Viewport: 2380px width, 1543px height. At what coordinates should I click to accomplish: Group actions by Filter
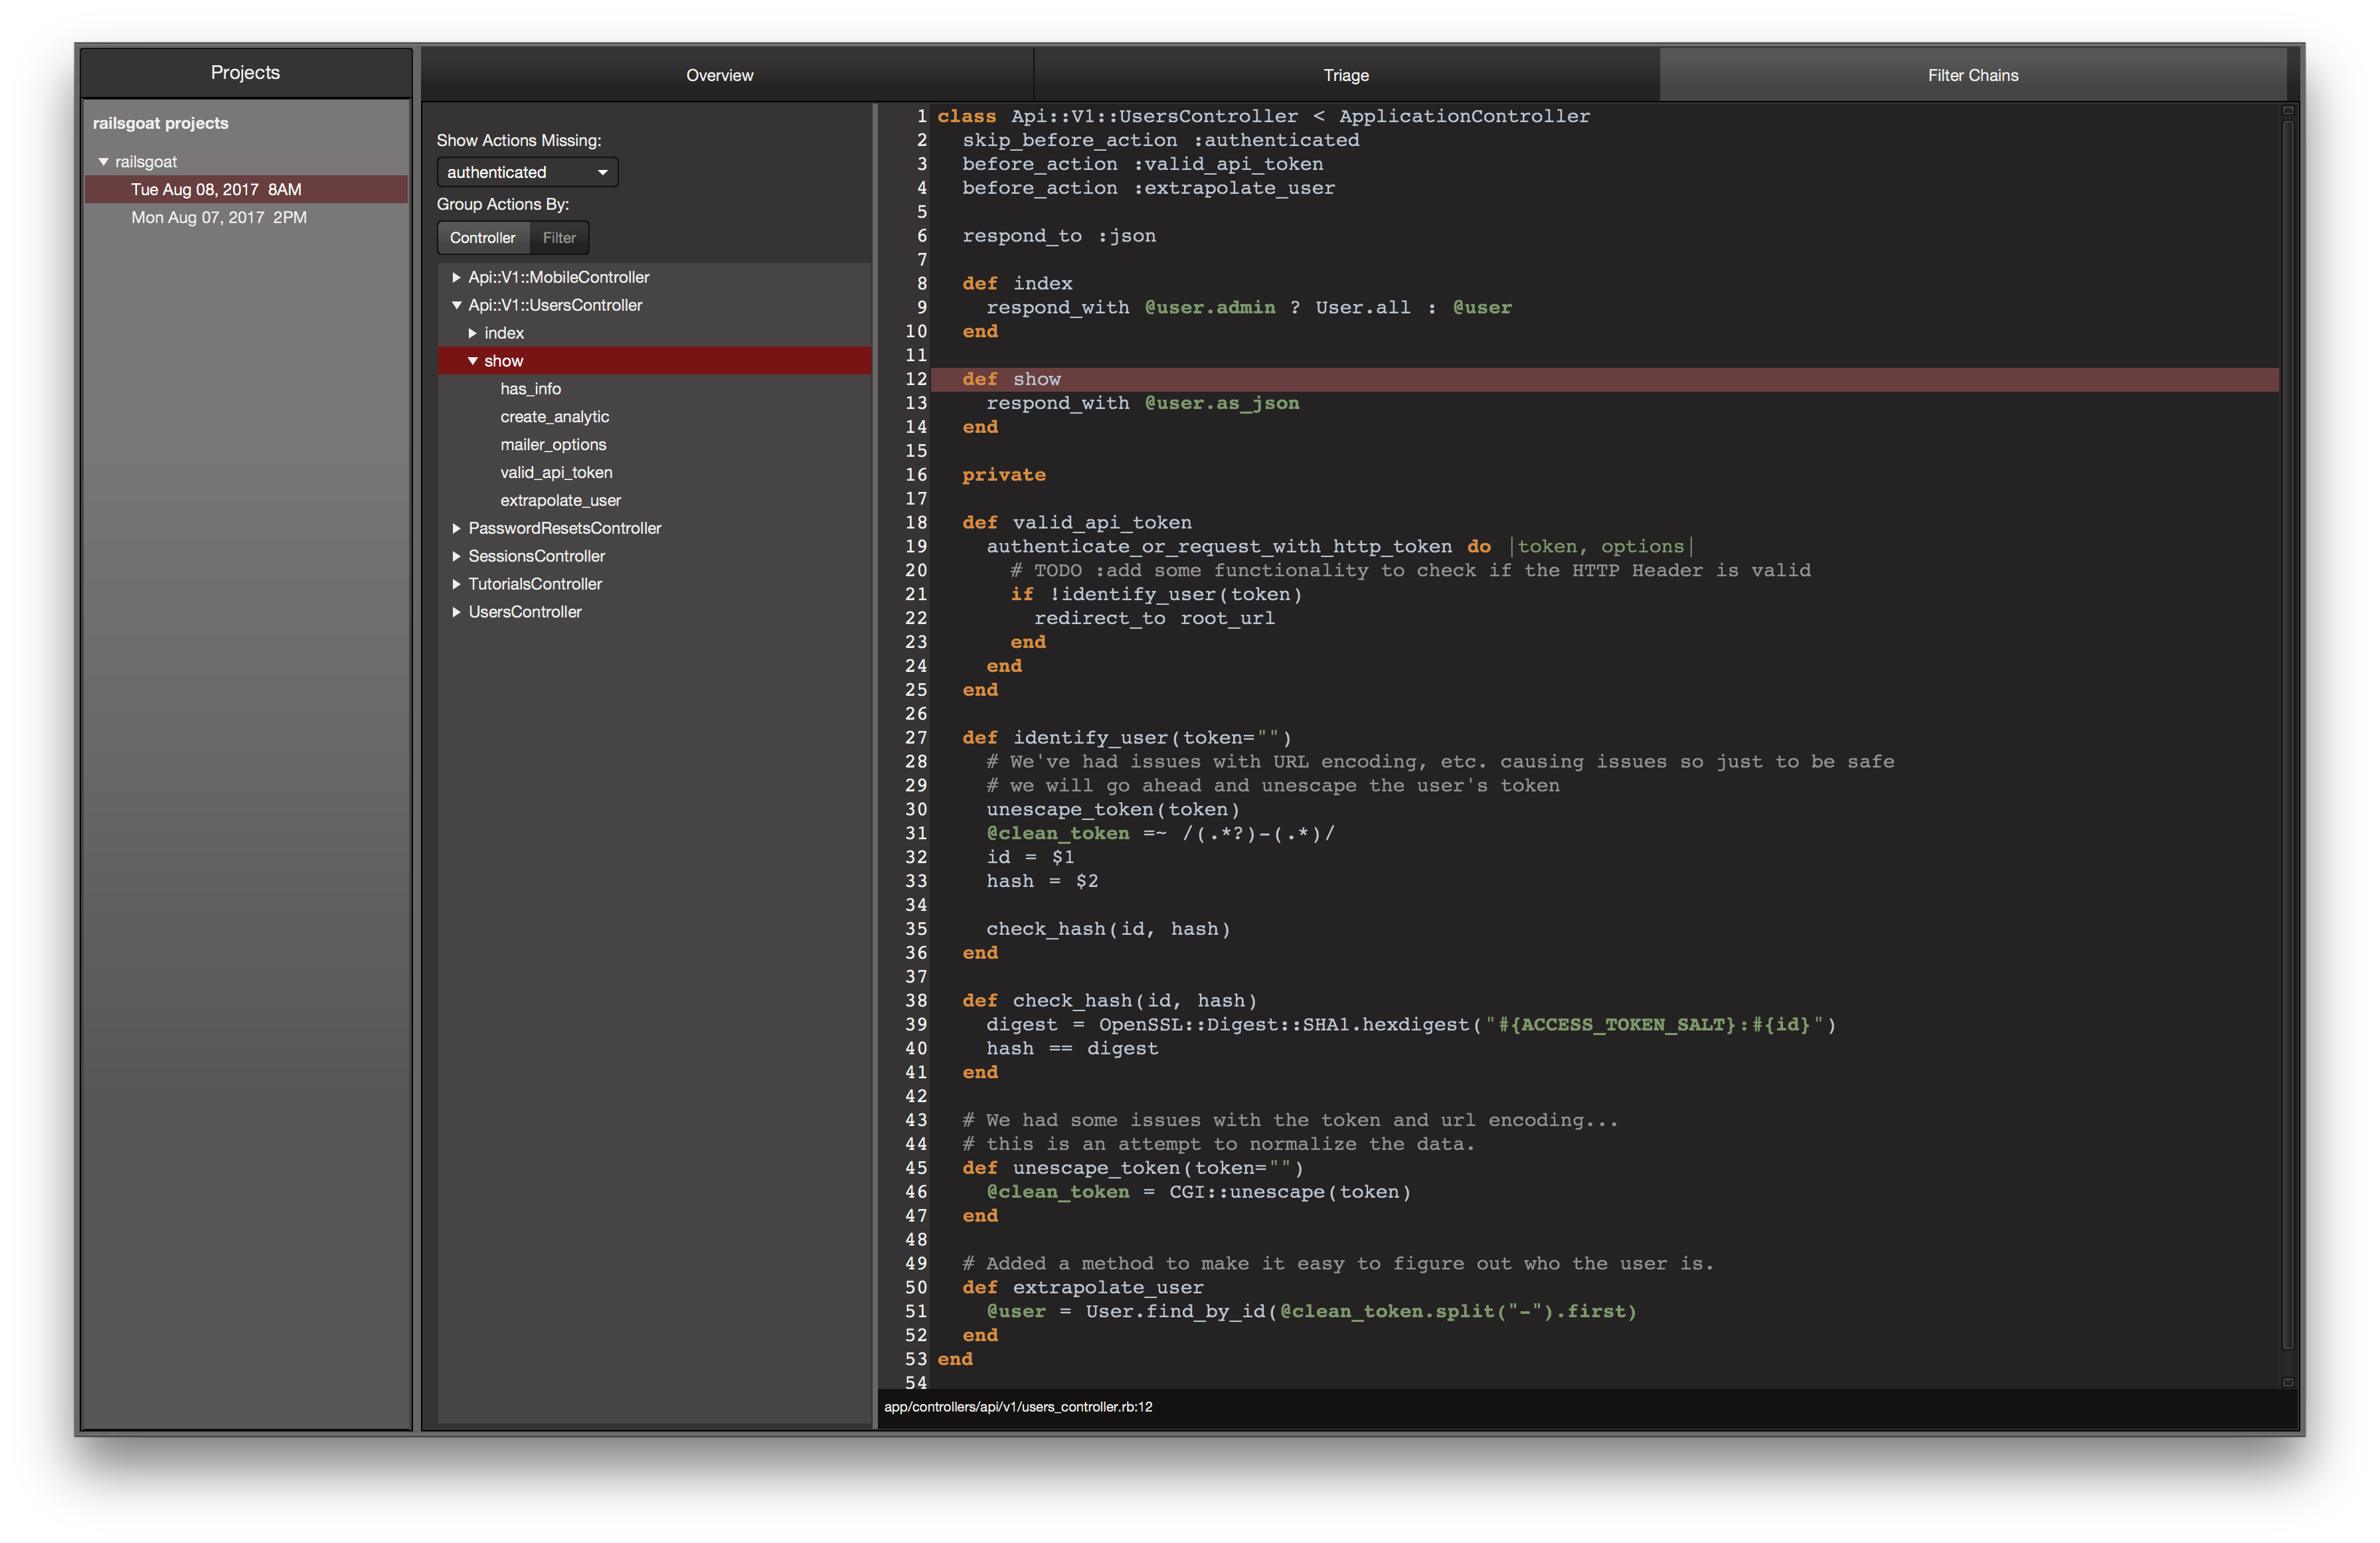click(x=559, y=238)
